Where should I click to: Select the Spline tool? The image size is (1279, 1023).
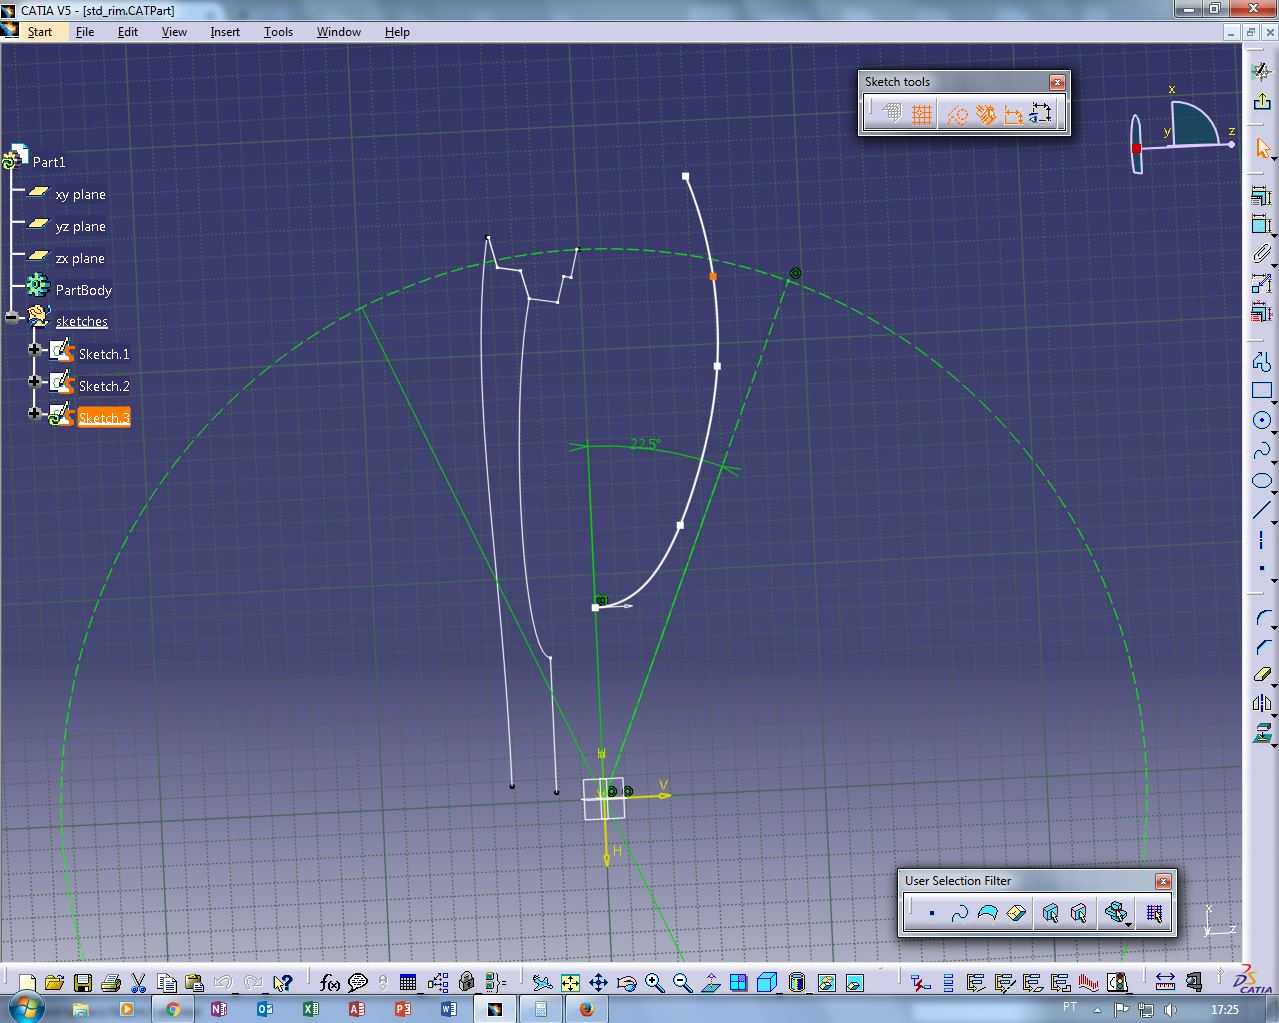click(1261, 451)
